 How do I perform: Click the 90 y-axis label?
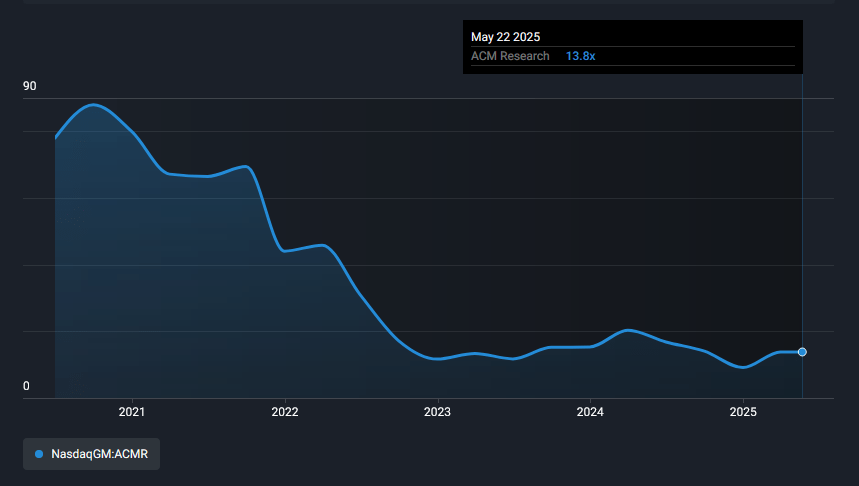pos(30,86)
